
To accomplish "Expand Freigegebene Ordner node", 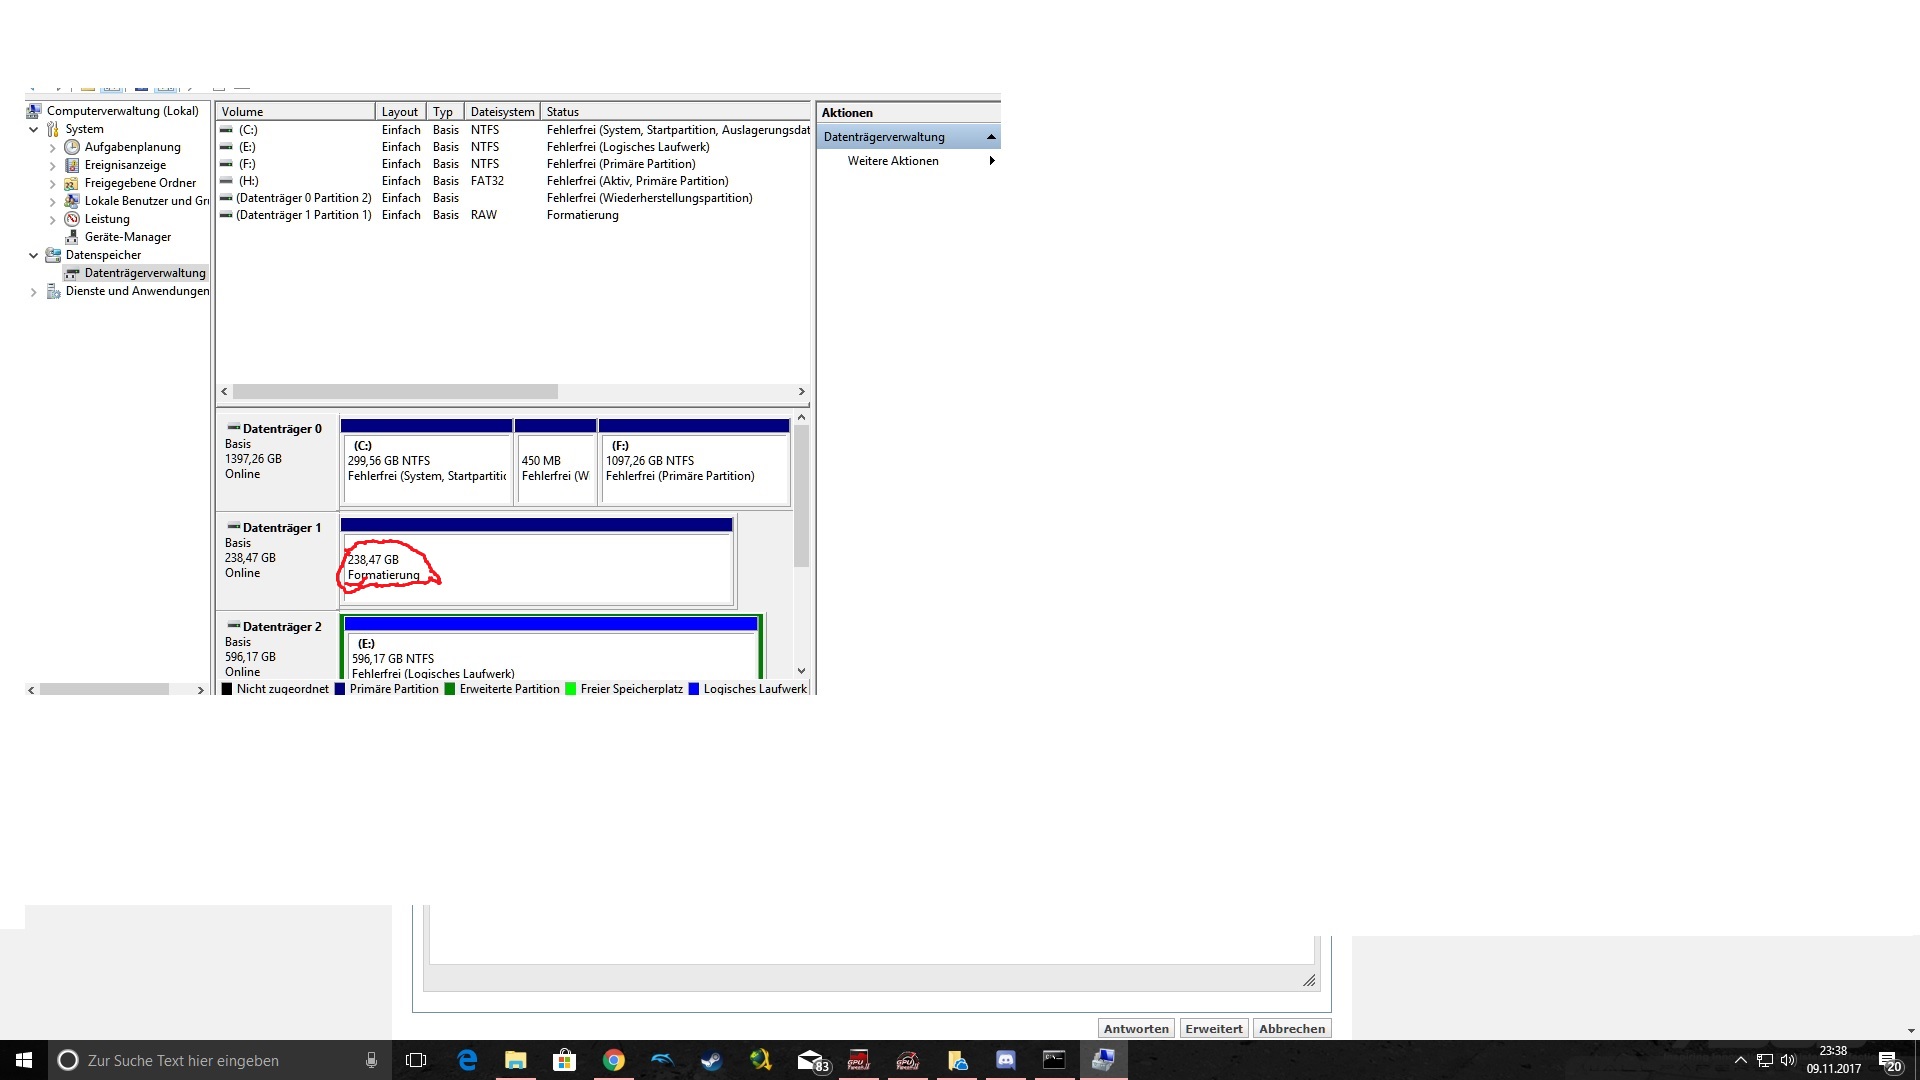I will tap(52, 184).
